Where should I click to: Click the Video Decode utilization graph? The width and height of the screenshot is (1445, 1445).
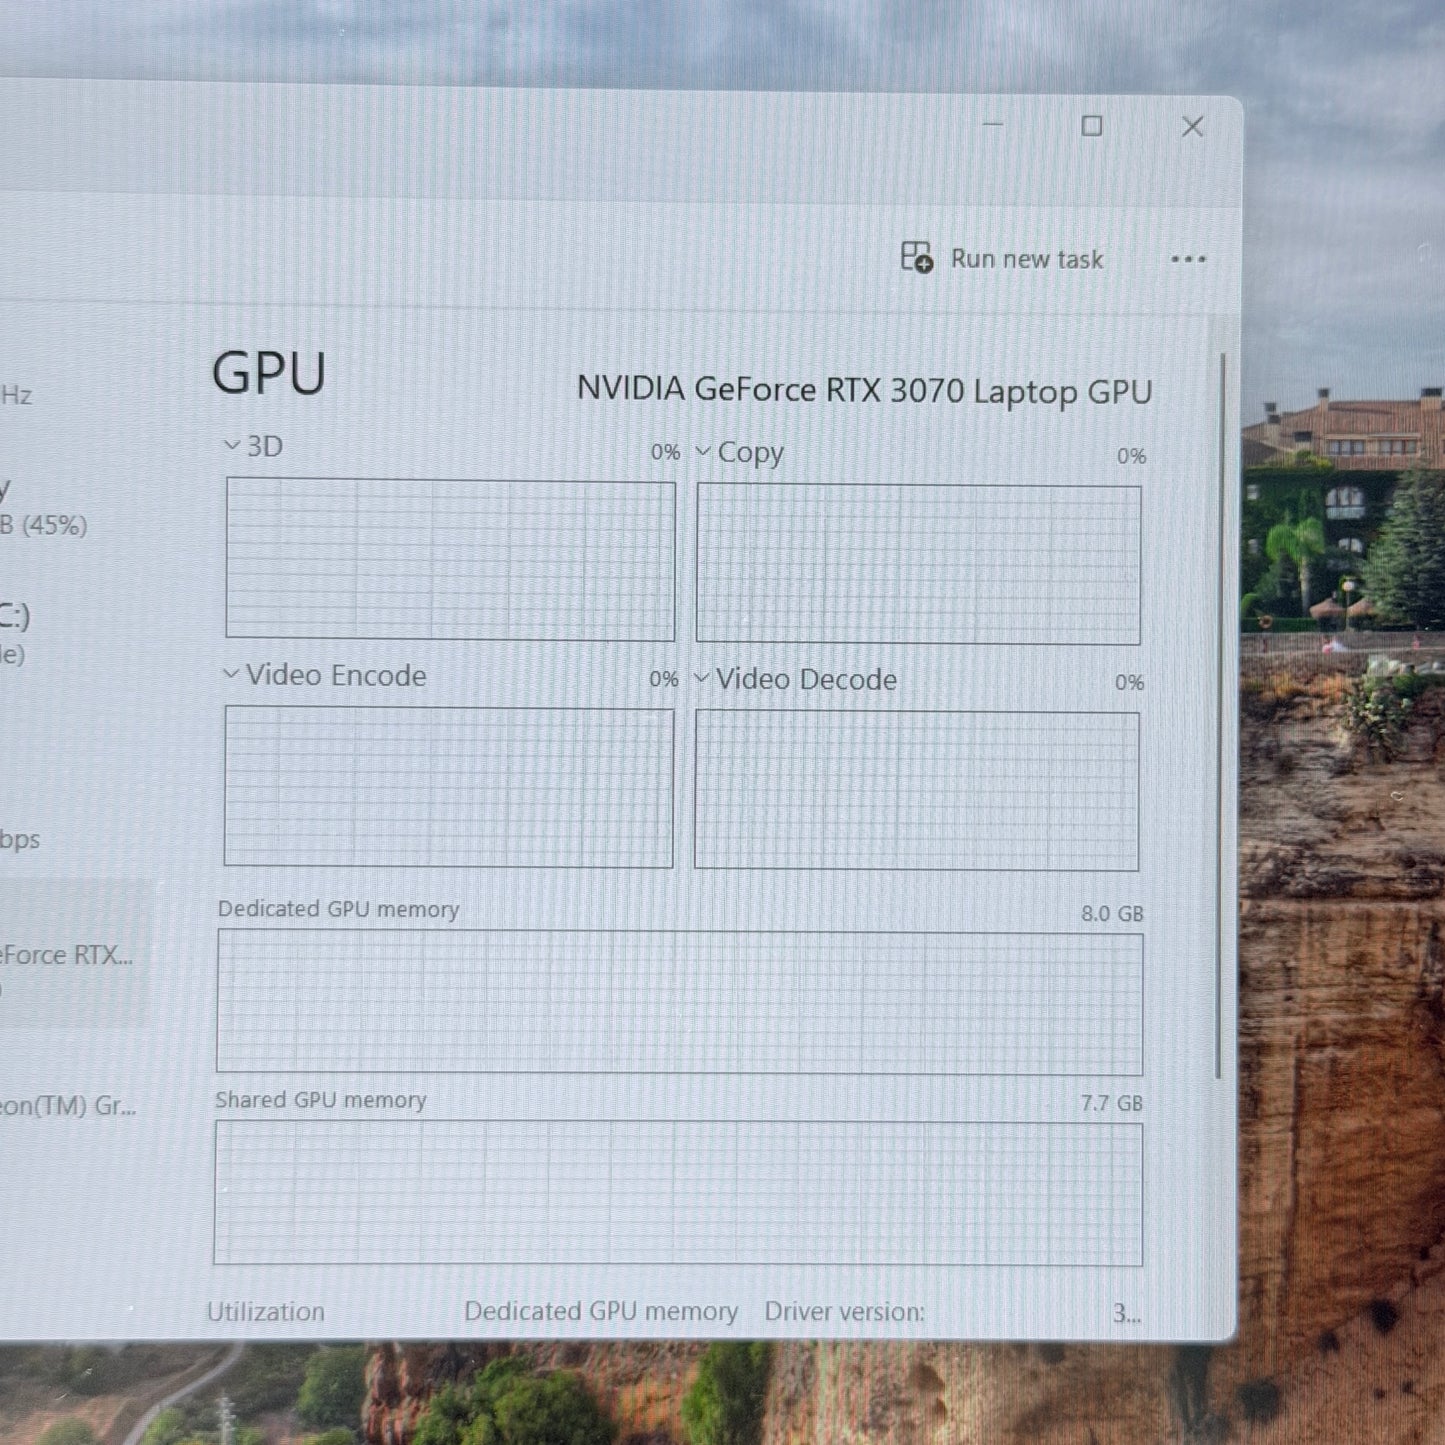coord(916,791)
